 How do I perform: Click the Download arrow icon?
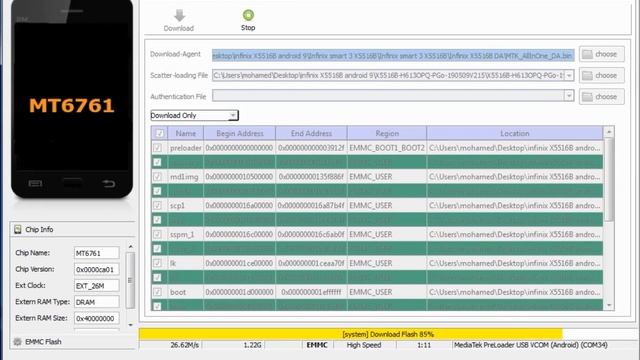[179, 16]
